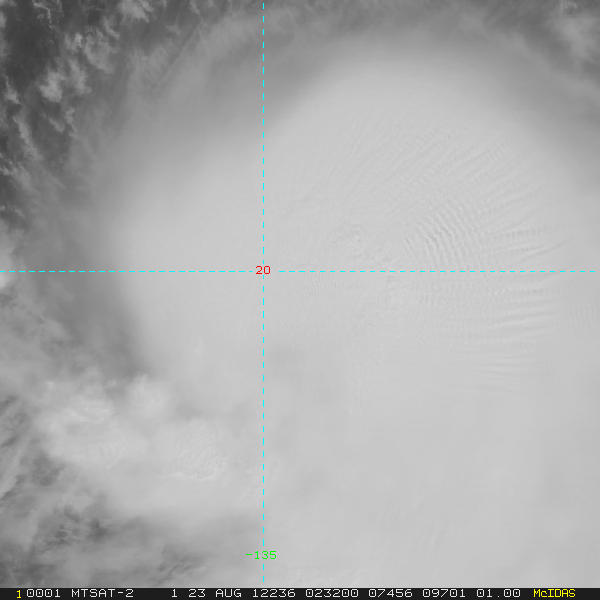Click the yellow 1 frame indicator
This screenshot has height=600, width=600.
click(x=19, y=594)
